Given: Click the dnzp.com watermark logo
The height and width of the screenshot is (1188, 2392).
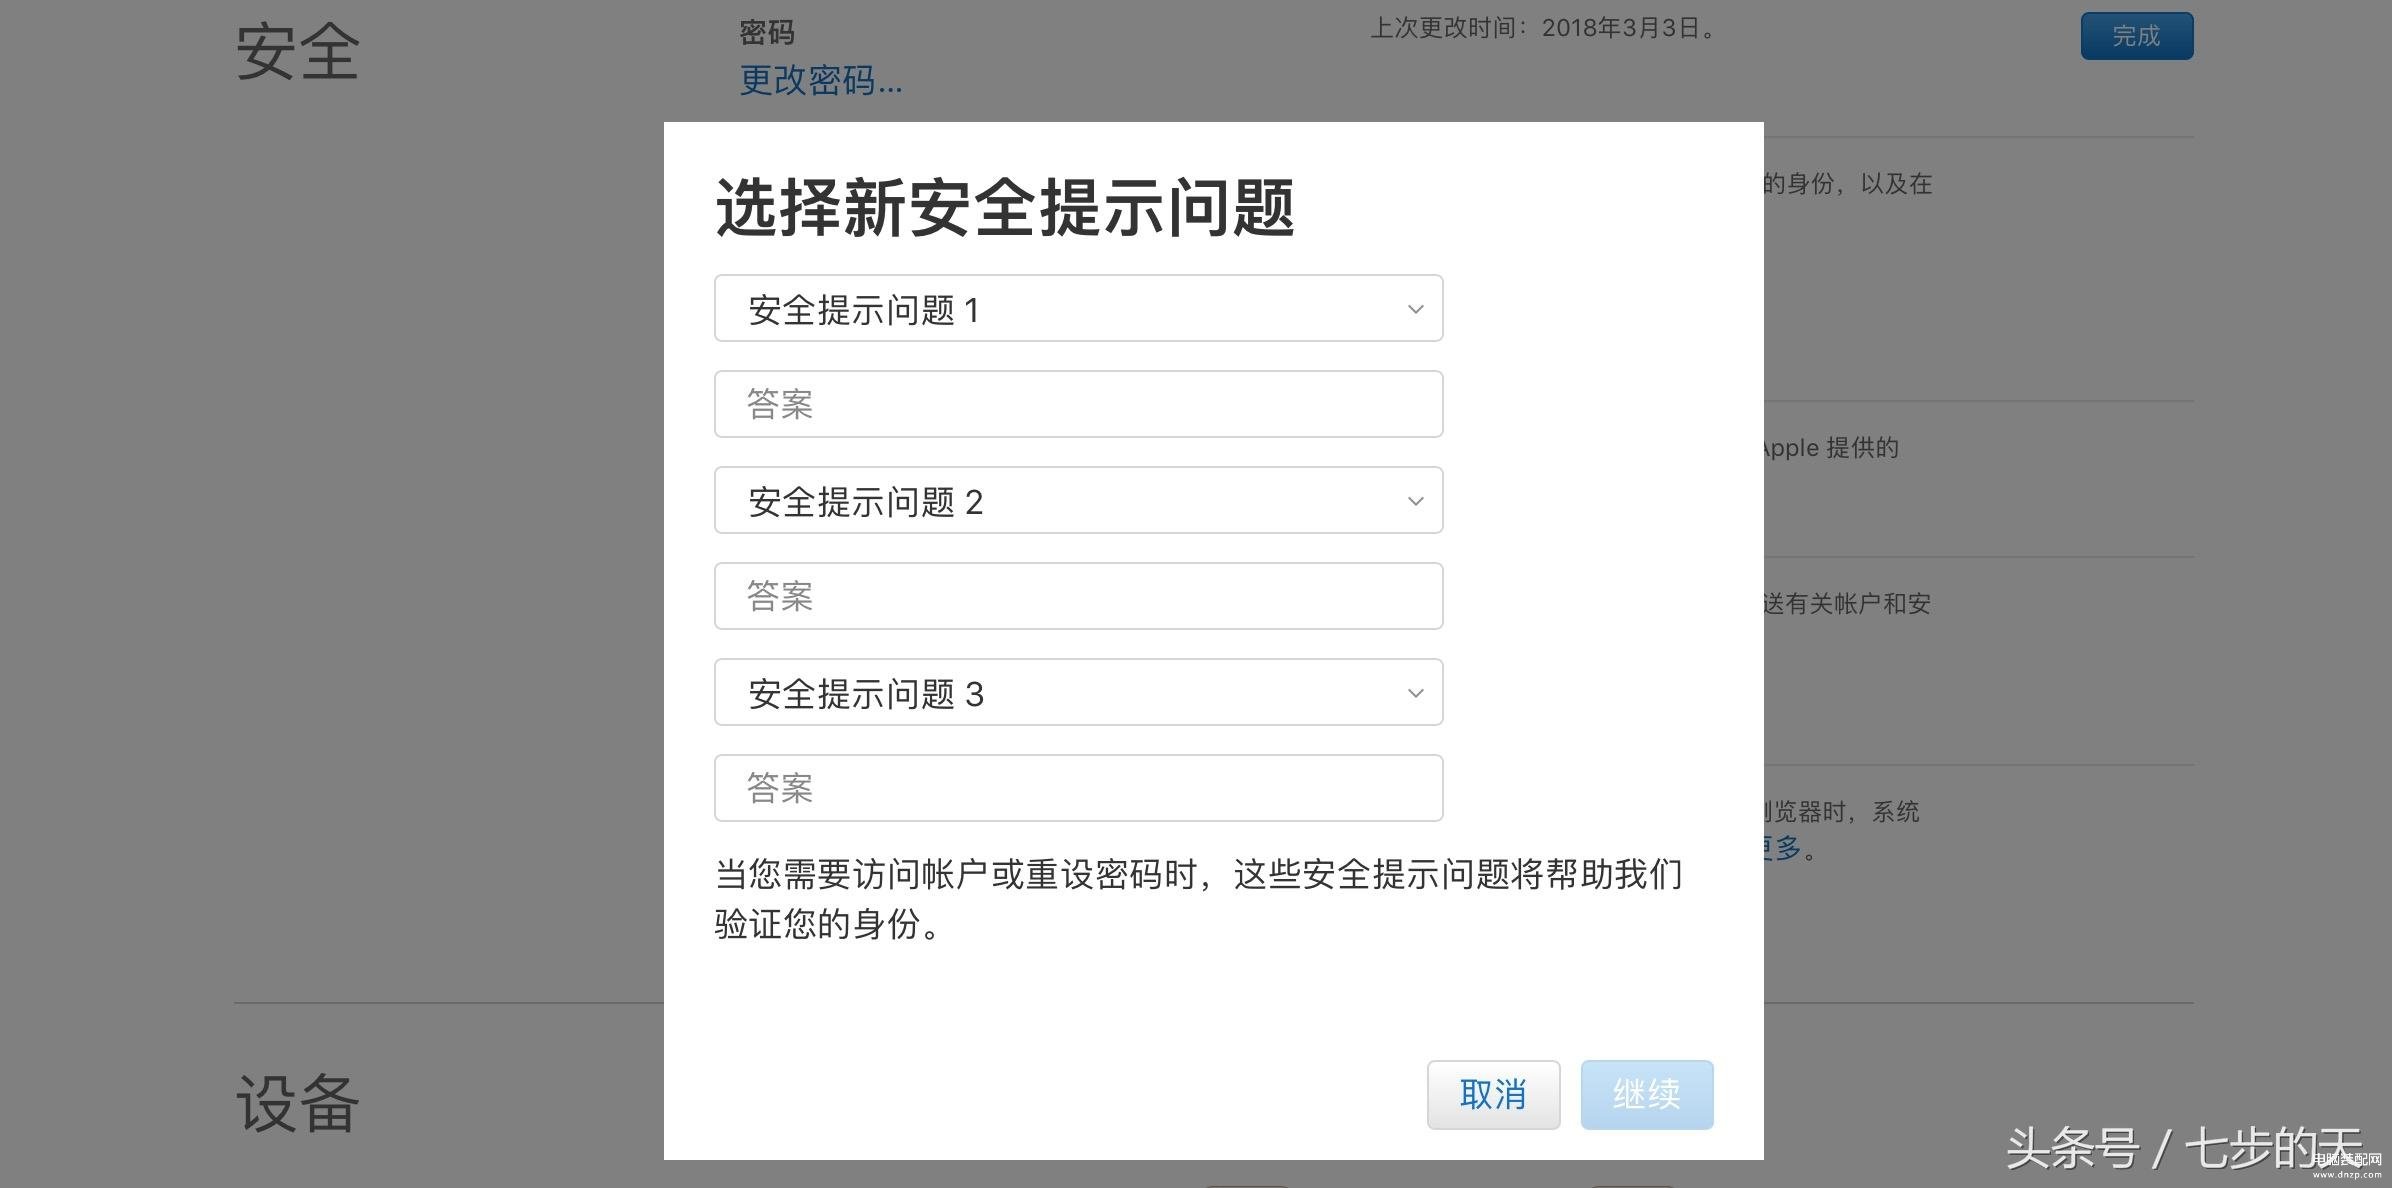Looking at the screenshot, I should pos(2346,1165).
